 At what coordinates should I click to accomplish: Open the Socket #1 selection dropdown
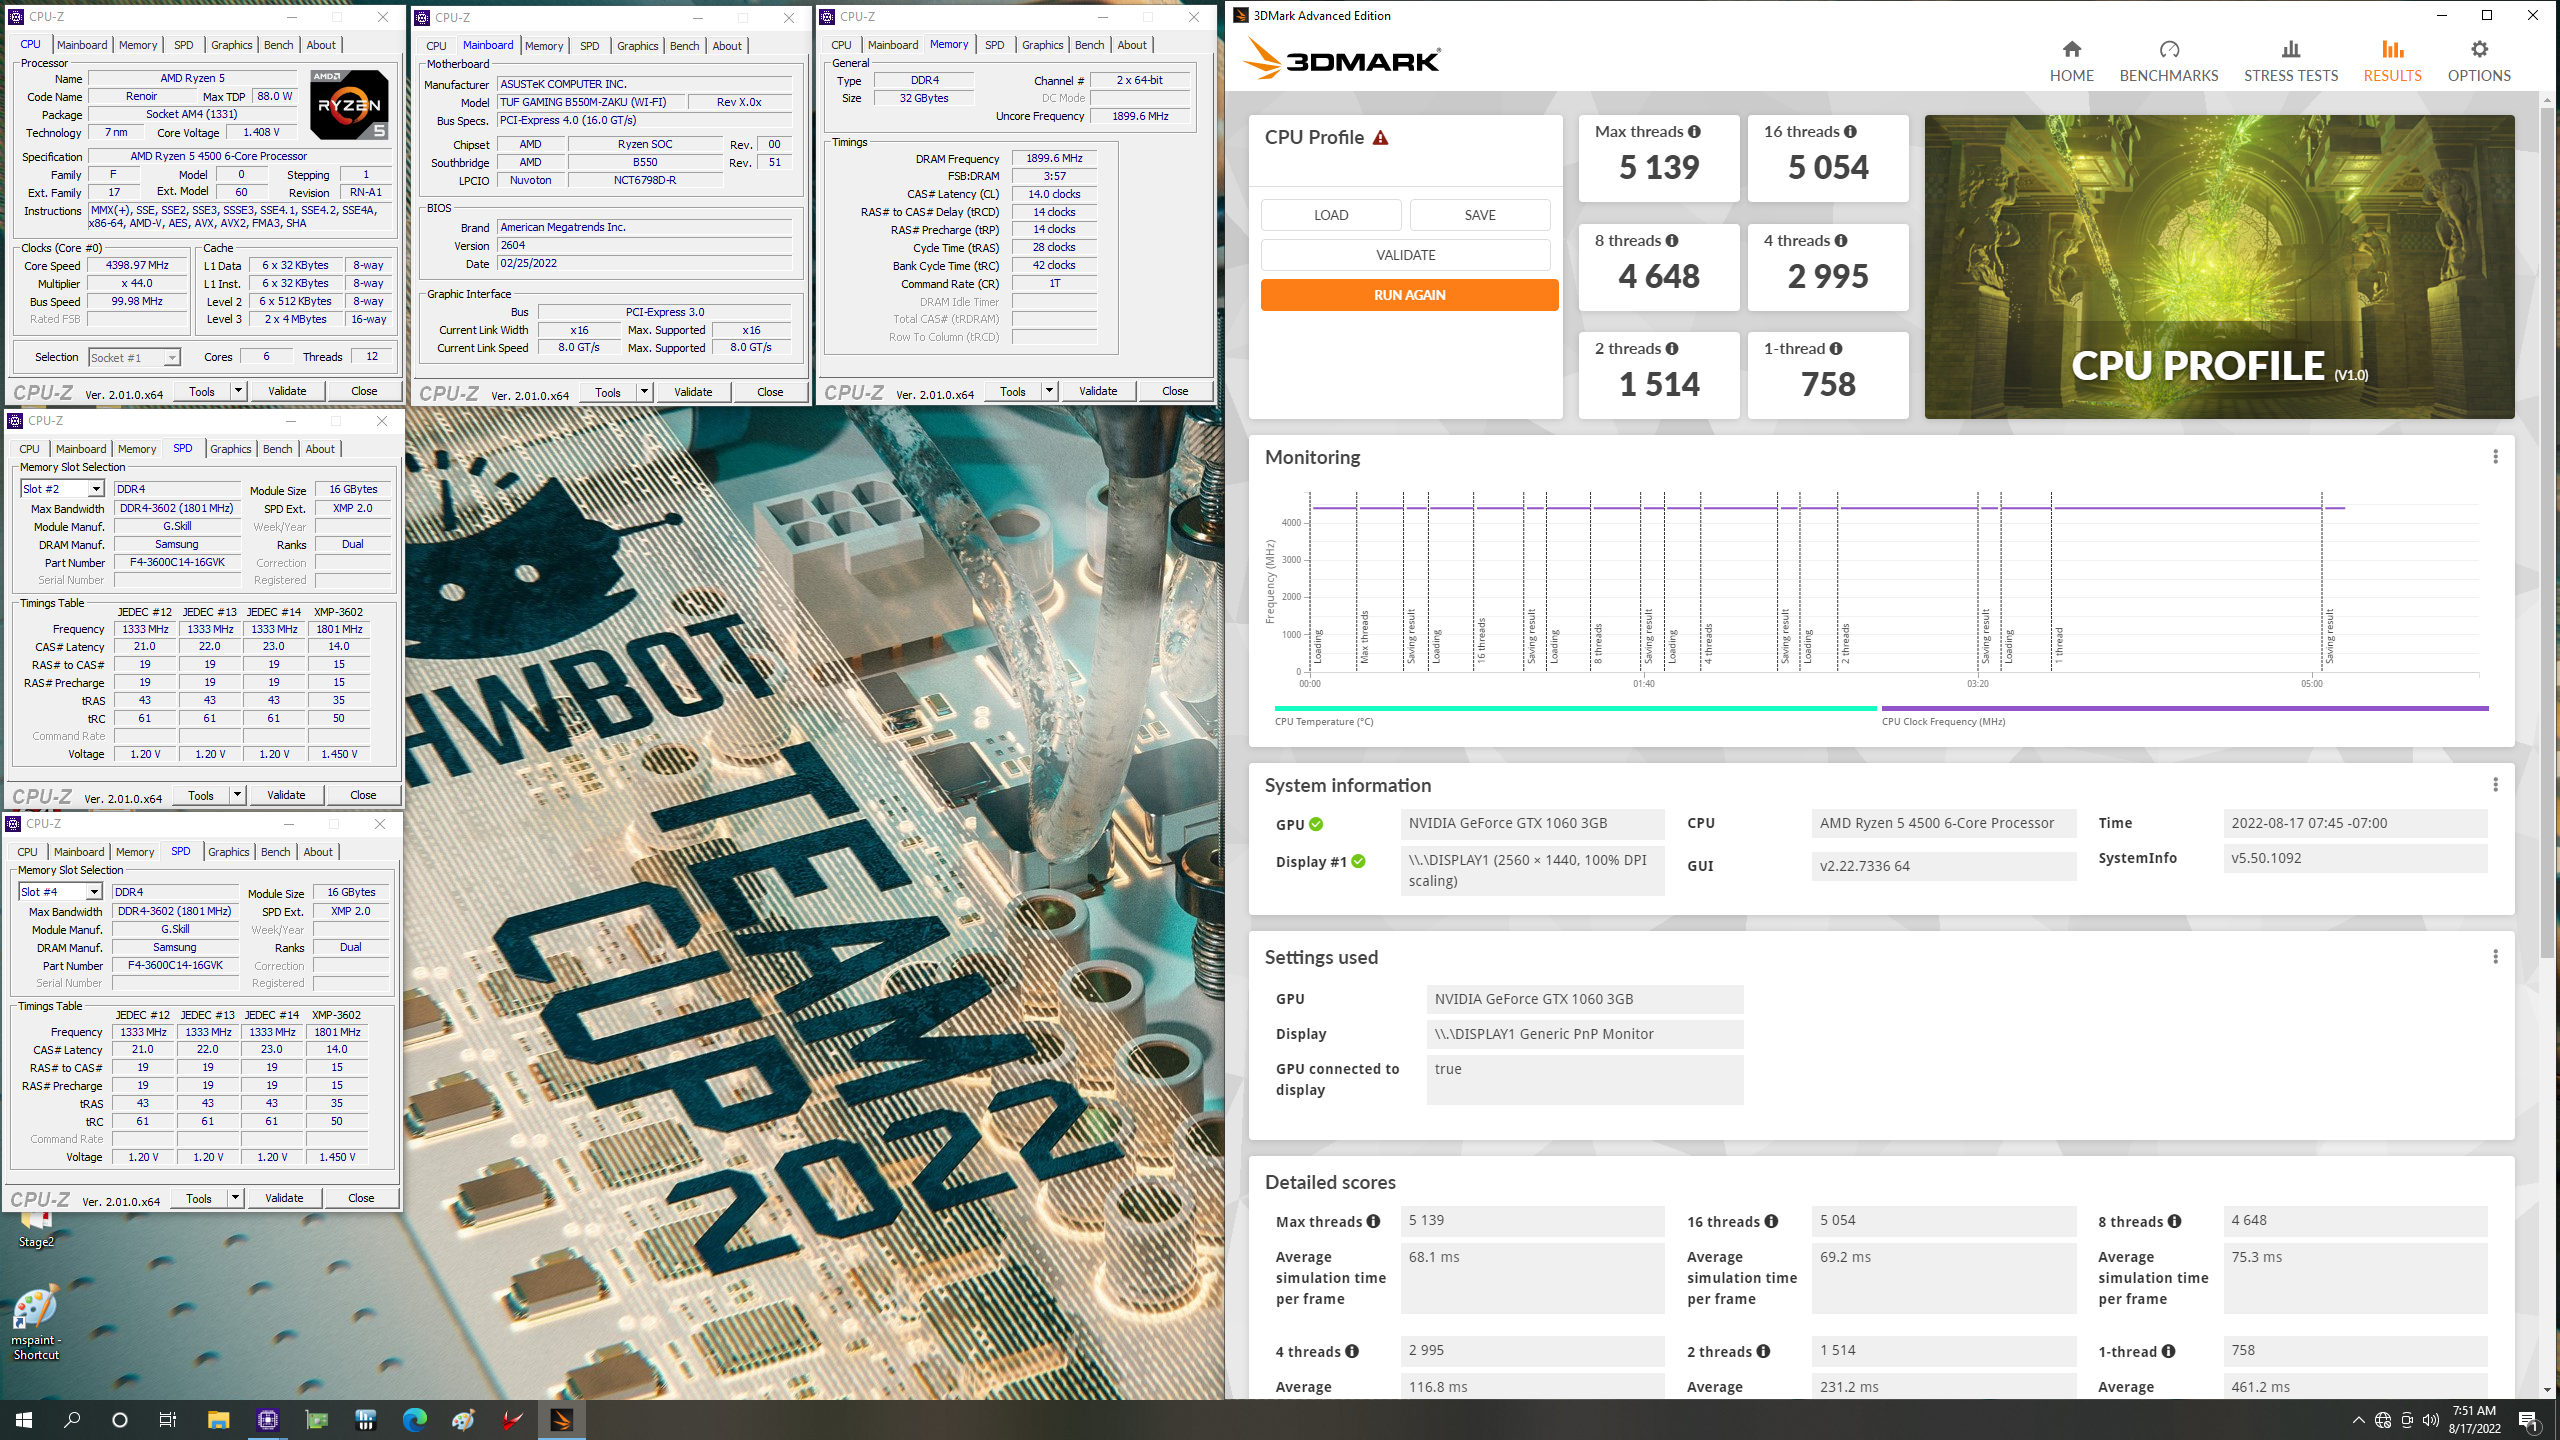pos(134,357)
